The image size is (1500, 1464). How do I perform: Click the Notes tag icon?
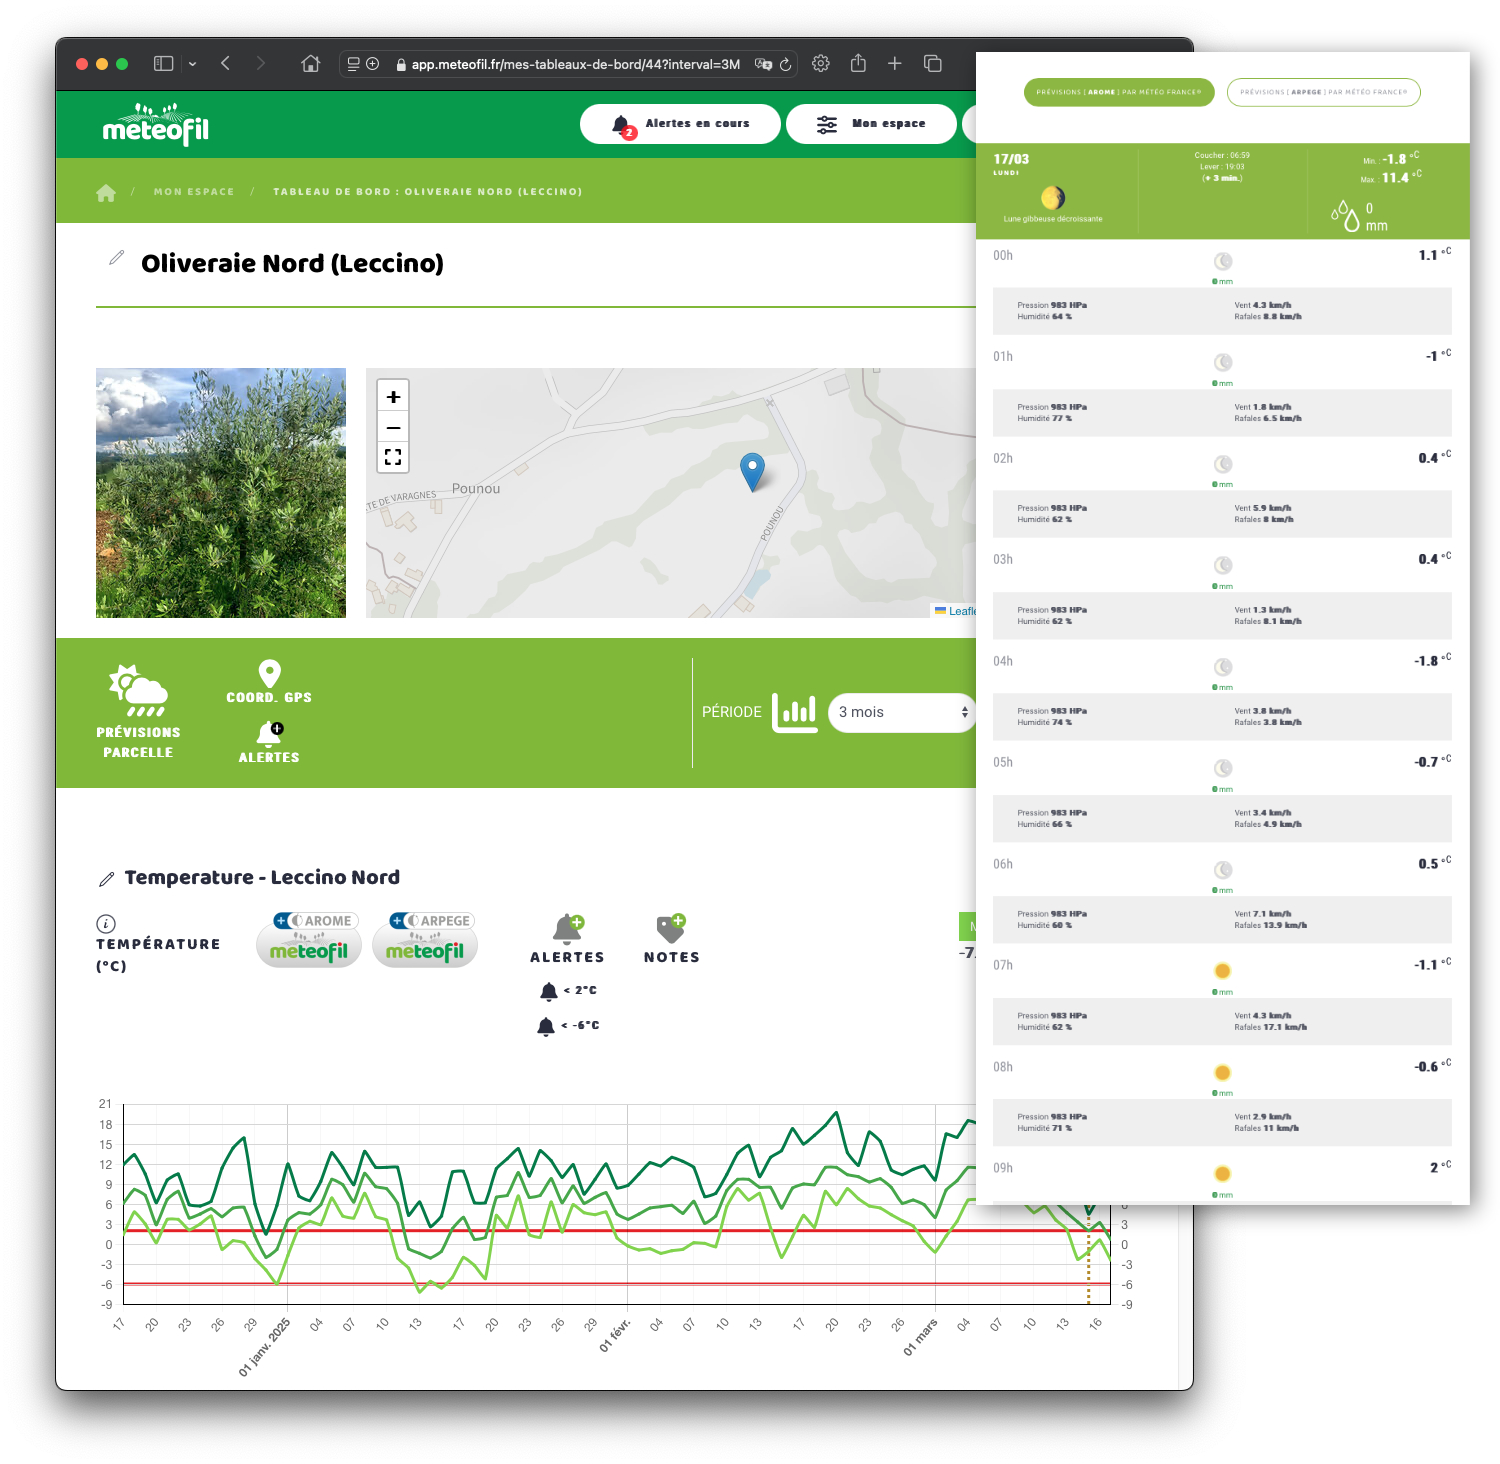click(671, 929)
